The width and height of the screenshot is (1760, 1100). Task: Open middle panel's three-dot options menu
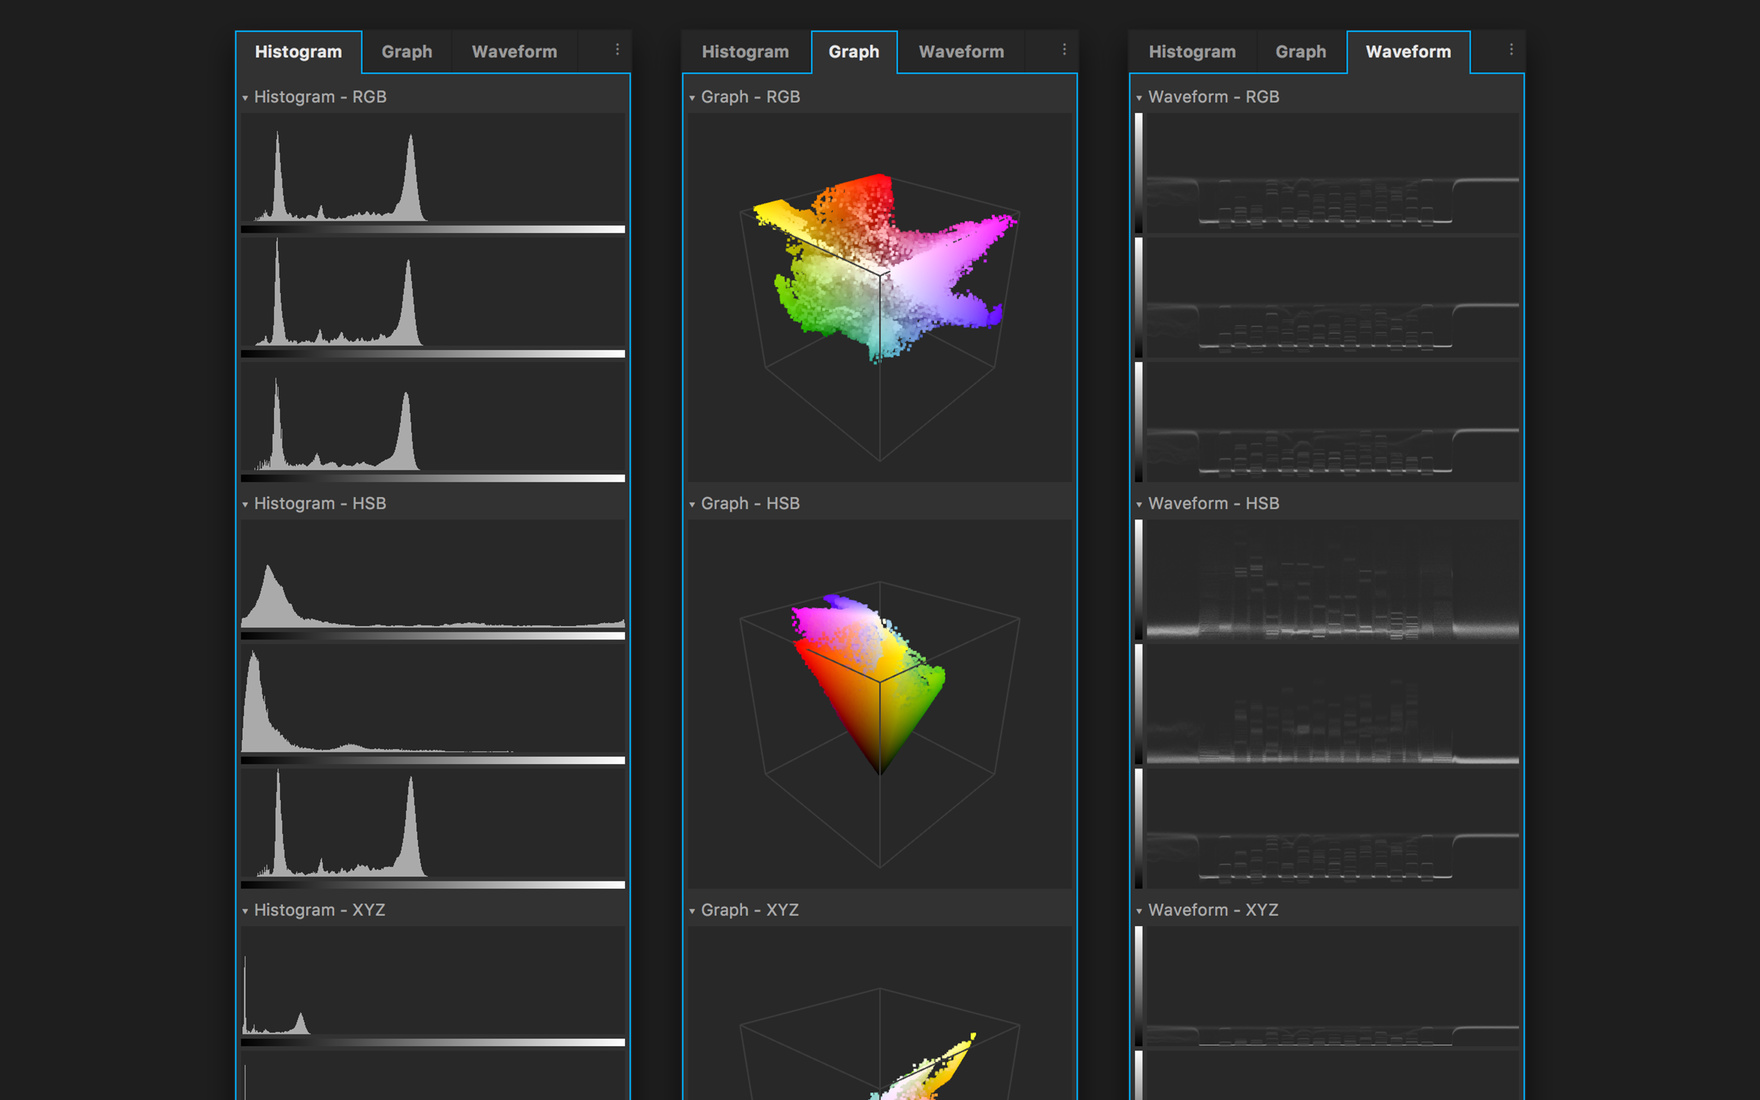[x=1064, y=50]
